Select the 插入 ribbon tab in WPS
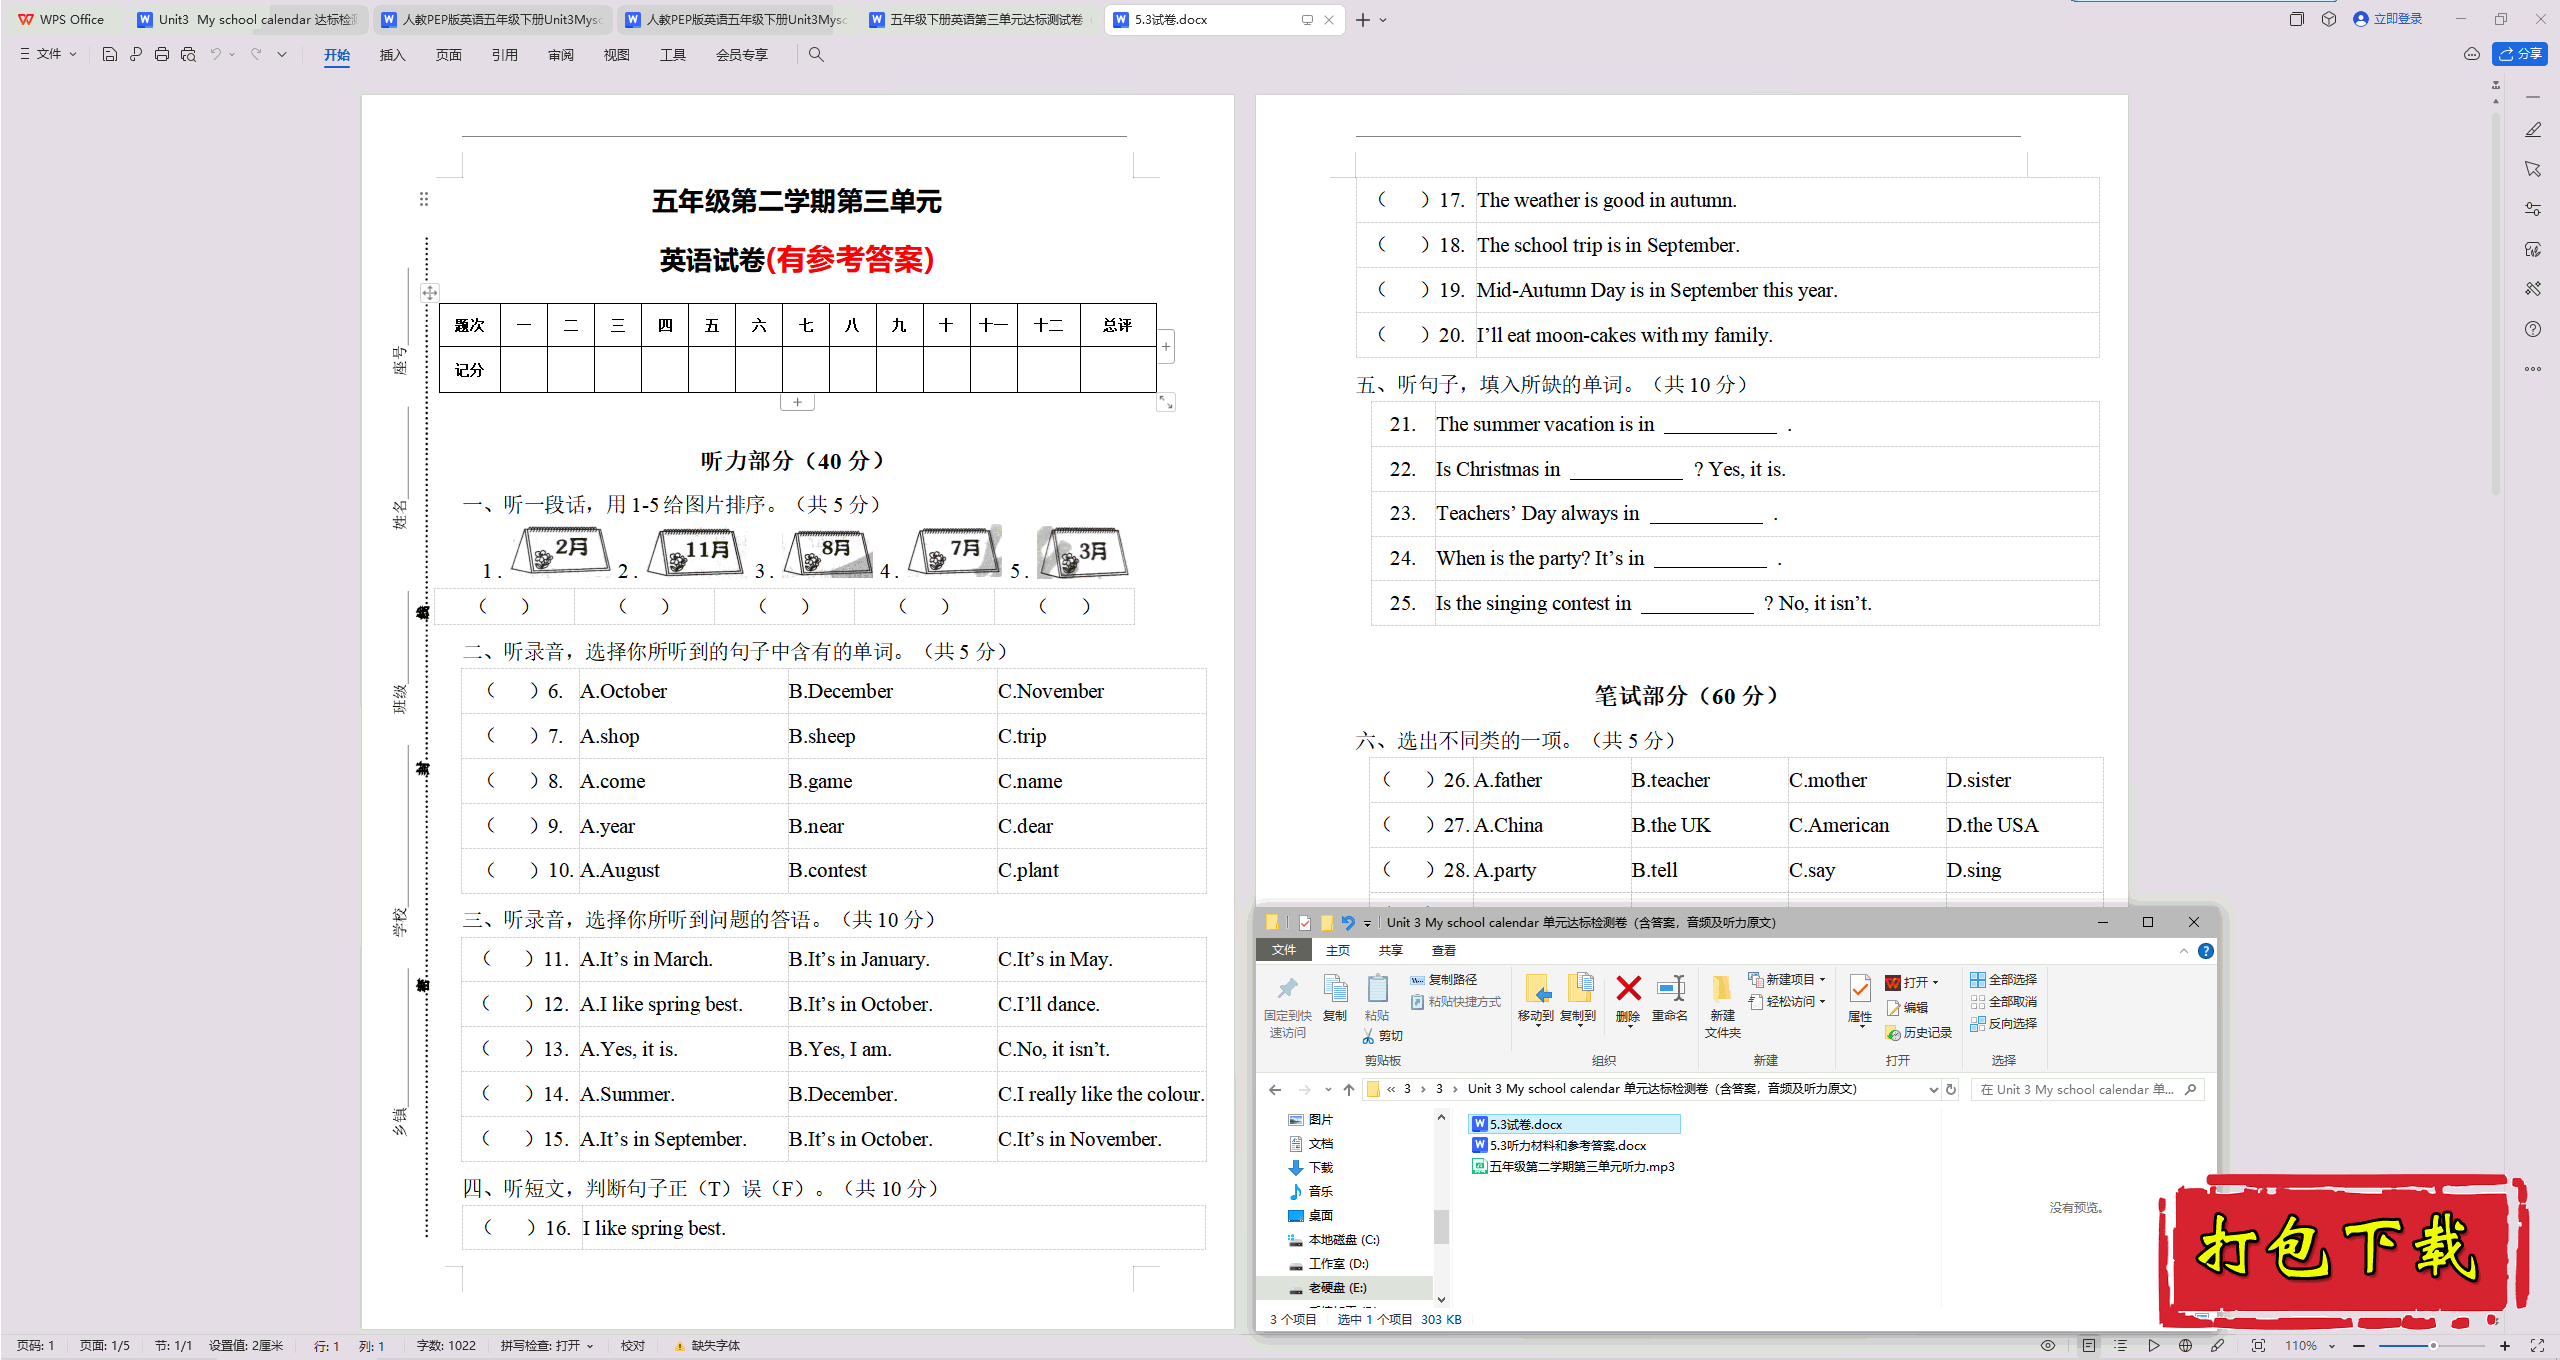The height and width of the screenshot is (1360, 2560). (x=391, y=54)
